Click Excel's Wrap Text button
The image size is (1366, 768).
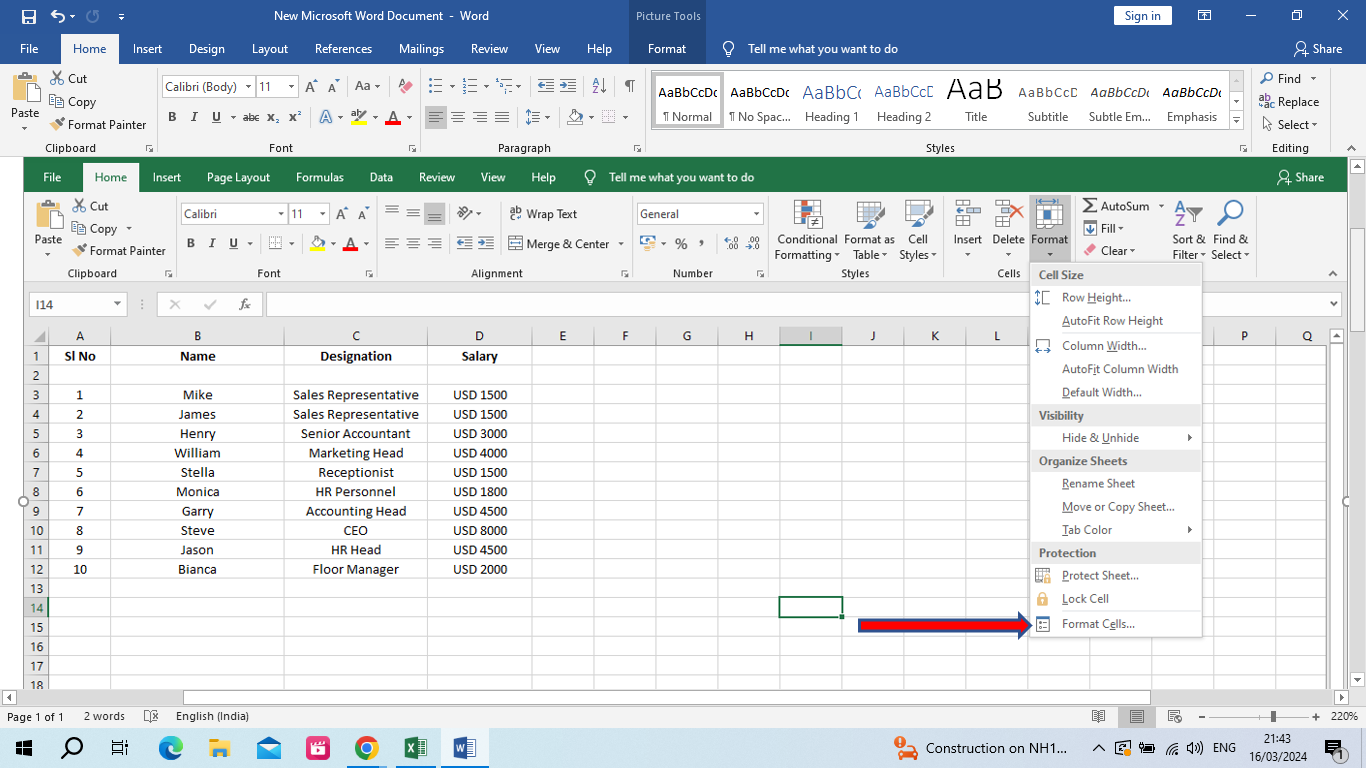pos(543,214)
